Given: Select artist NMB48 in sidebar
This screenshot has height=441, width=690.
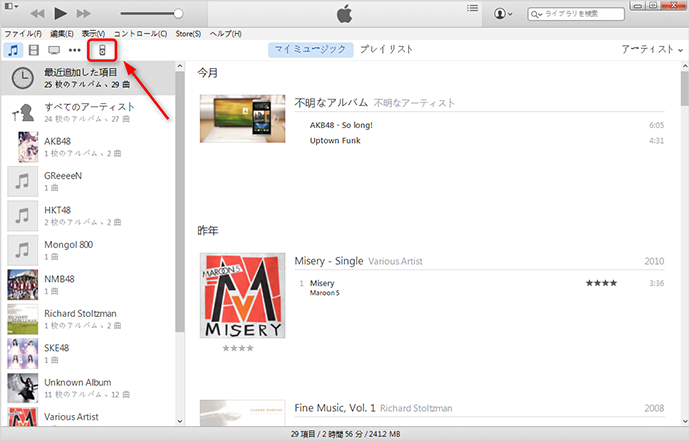Looking at the screenshot, I should click(x=88, y=284).
